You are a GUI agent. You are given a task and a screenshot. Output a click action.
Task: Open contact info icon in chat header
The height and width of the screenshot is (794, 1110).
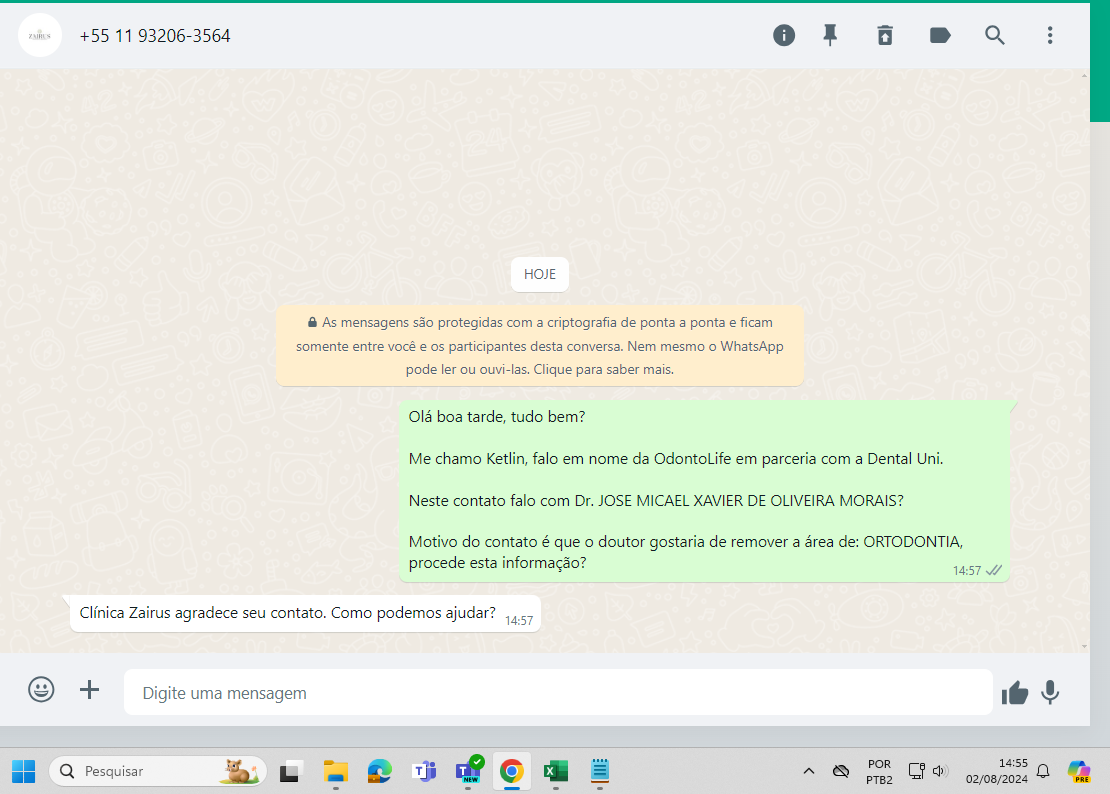tap(784, 35)
